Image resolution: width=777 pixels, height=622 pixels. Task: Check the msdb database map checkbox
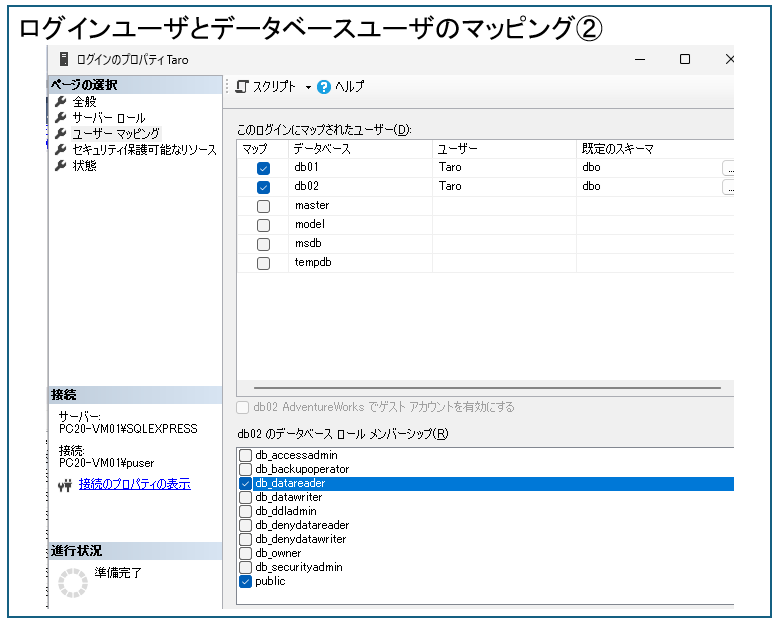click(264, 244)
